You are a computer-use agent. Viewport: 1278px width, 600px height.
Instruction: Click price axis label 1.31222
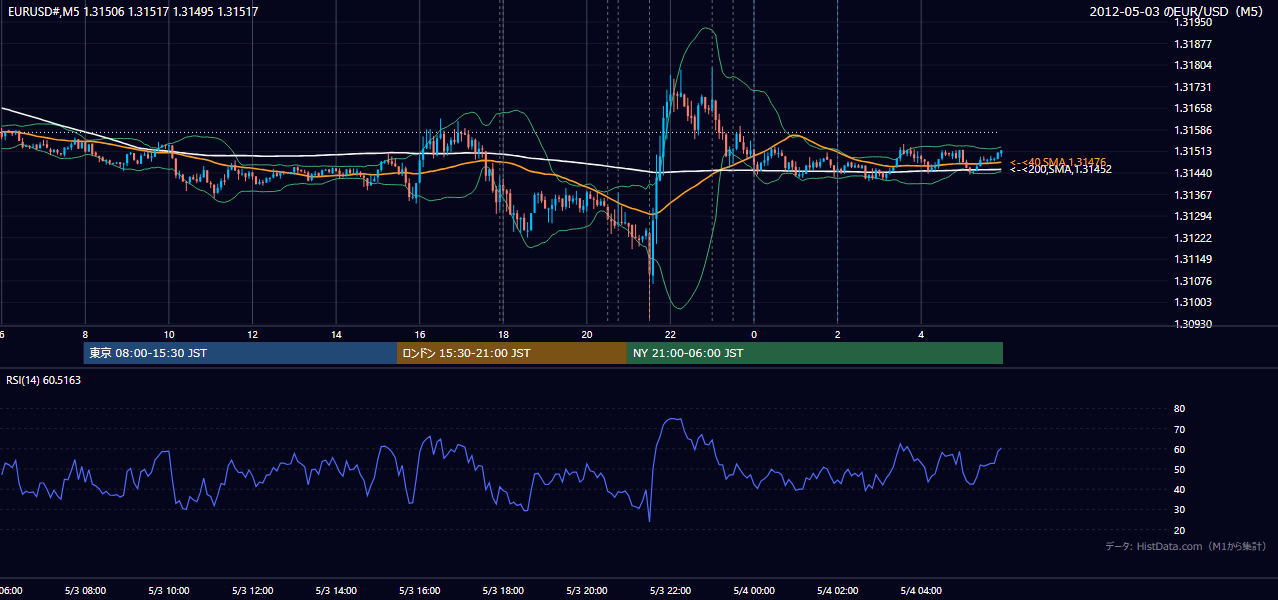click(x=1192, y=238)
